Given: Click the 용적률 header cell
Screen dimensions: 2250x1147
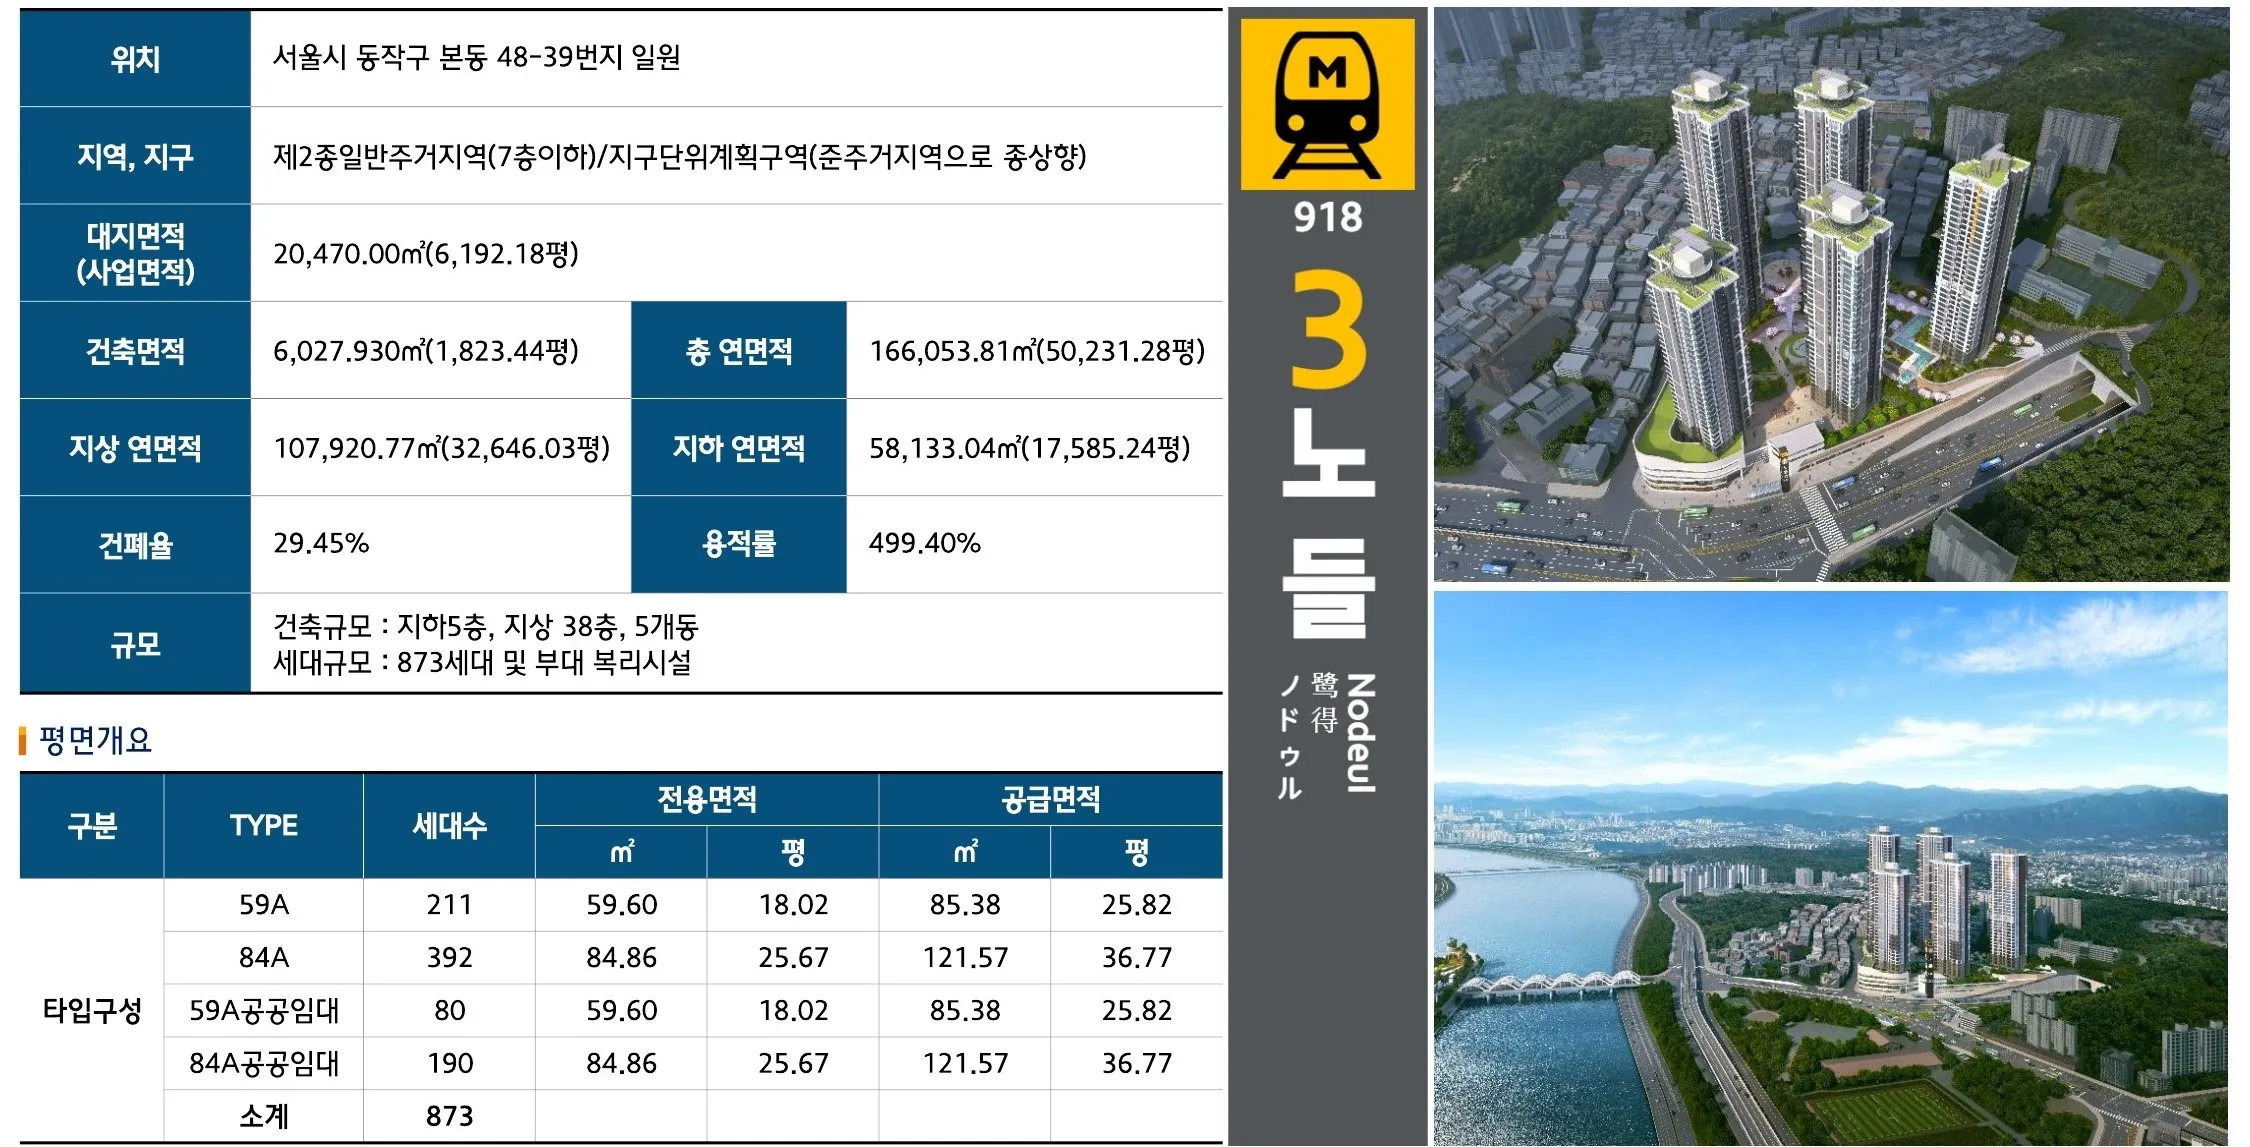Looking at the screenshot, I should [x=739, y=545].
